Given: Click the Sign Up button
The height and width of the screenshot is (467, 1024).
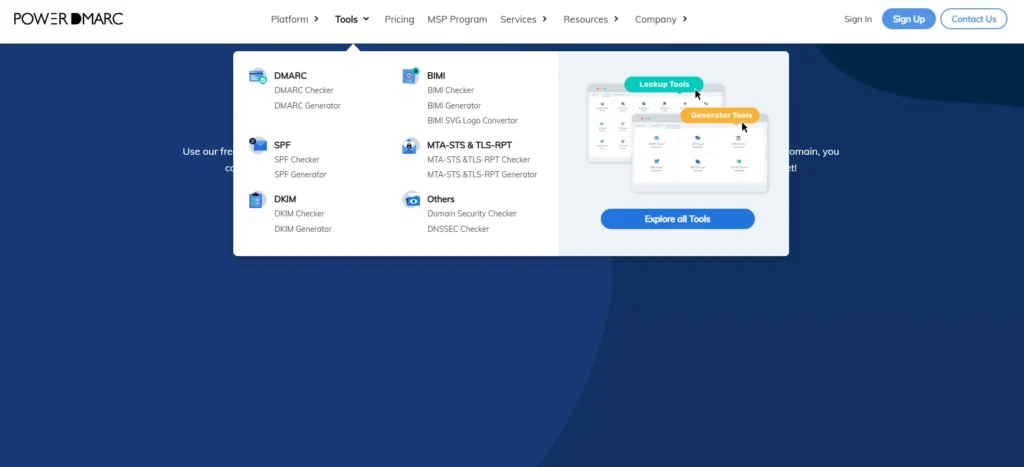Looking at the screenshot, I should coord(908,19).
